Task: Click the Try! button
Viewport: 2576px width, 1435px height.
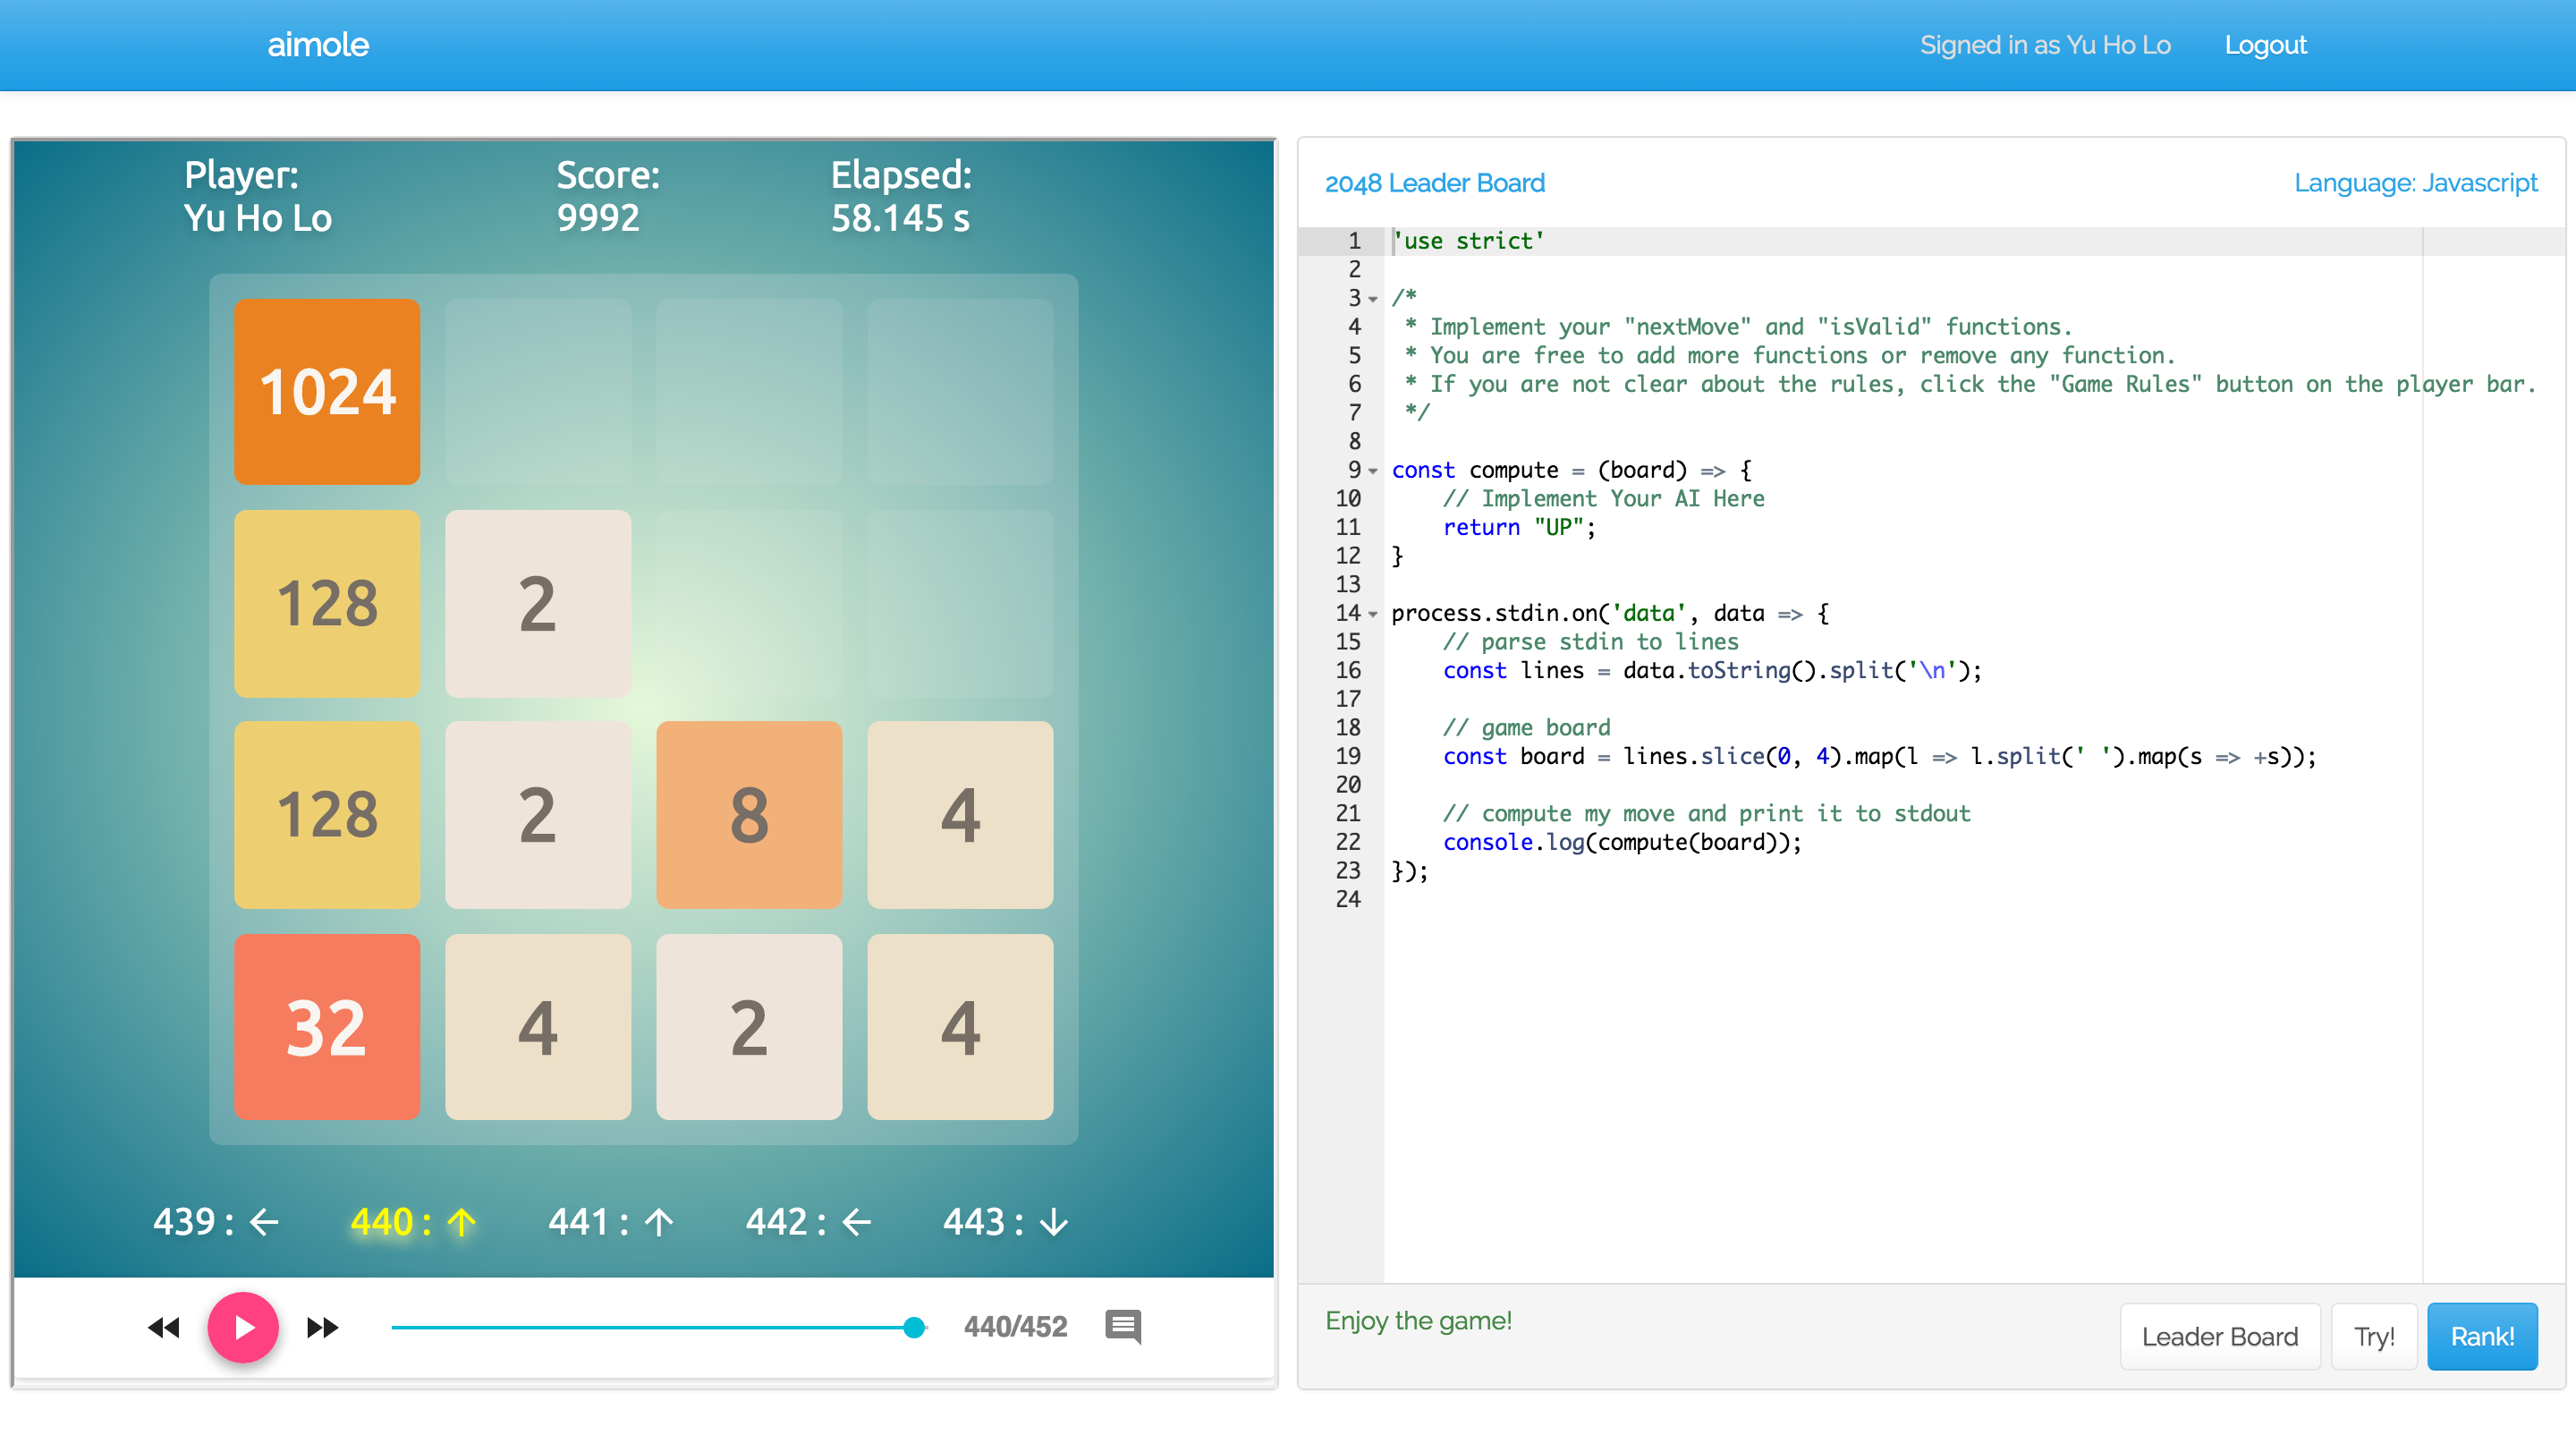Action: [x=2373, y=1336]
